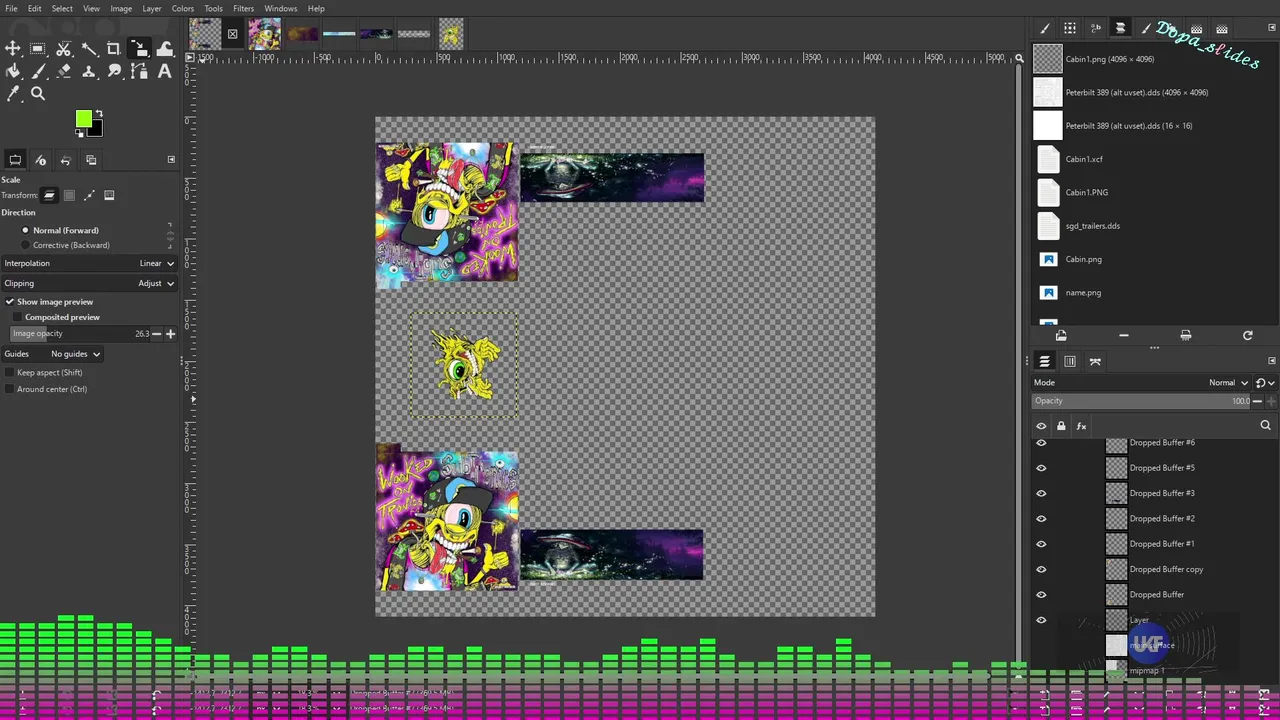Open the Device Status tab icon

click(41, 160)
